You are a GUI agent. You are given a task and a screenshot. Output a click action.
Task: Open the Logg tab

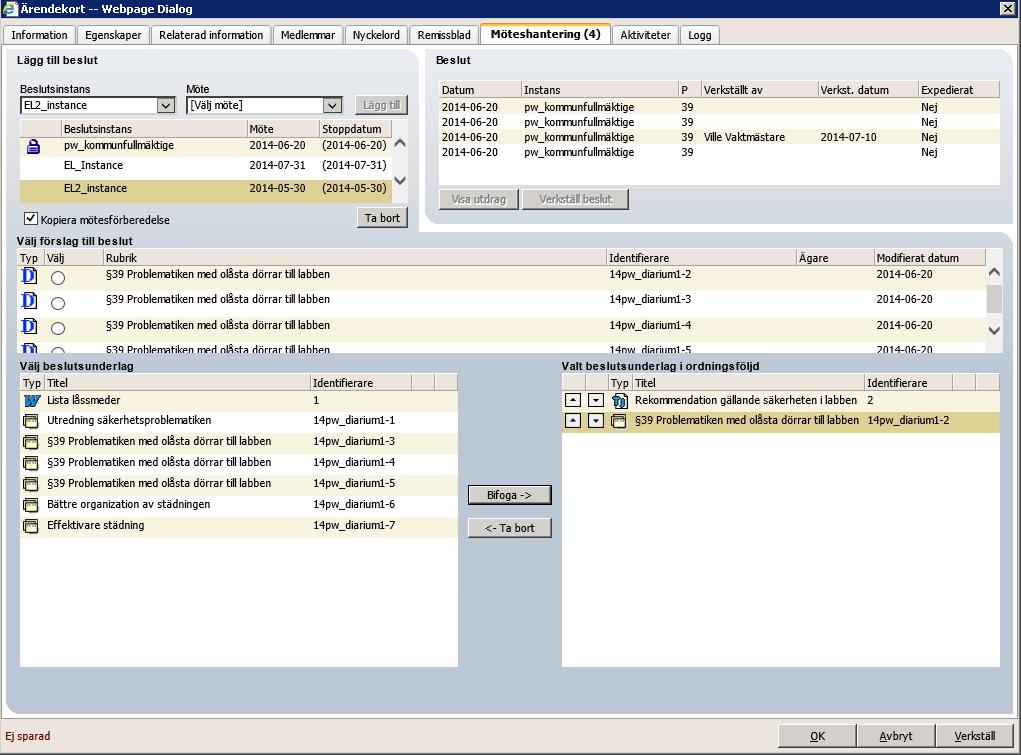[700, 35]
